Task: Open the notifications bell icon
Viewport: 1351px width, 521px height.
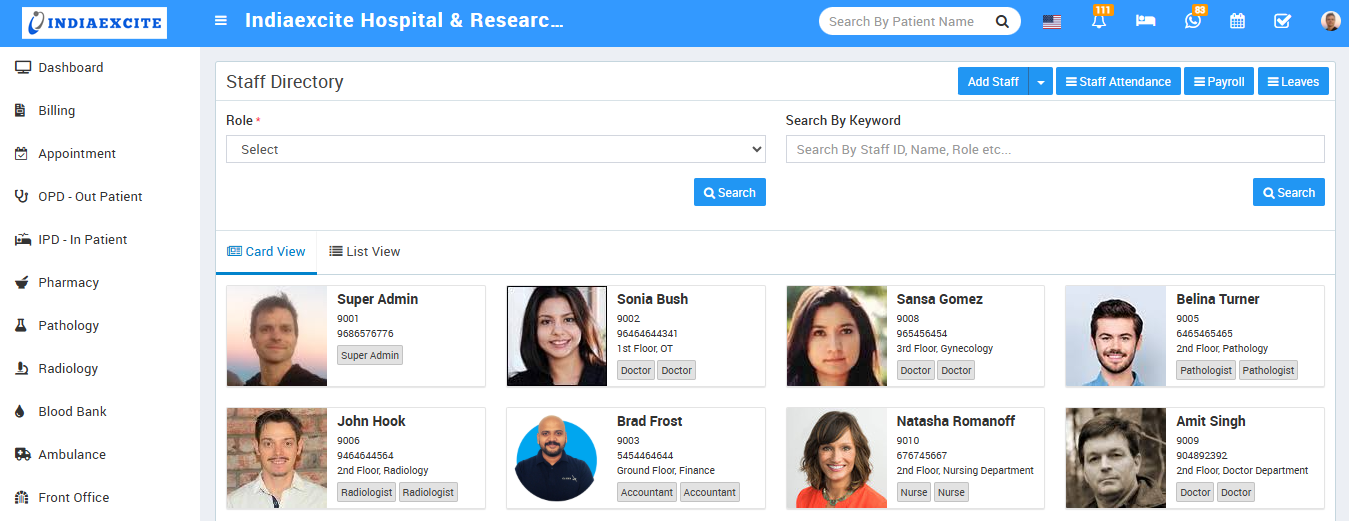Action: 1099,21
